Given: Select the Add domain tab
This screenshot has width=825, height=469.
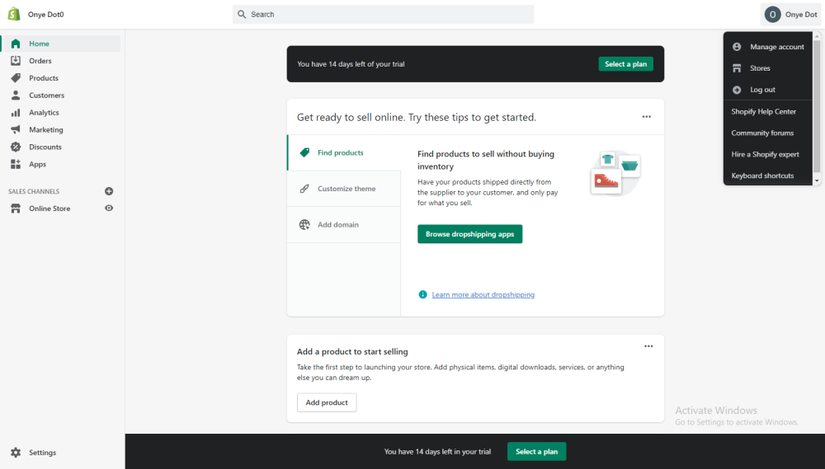Looking at the screenshot, I should 344,225.
